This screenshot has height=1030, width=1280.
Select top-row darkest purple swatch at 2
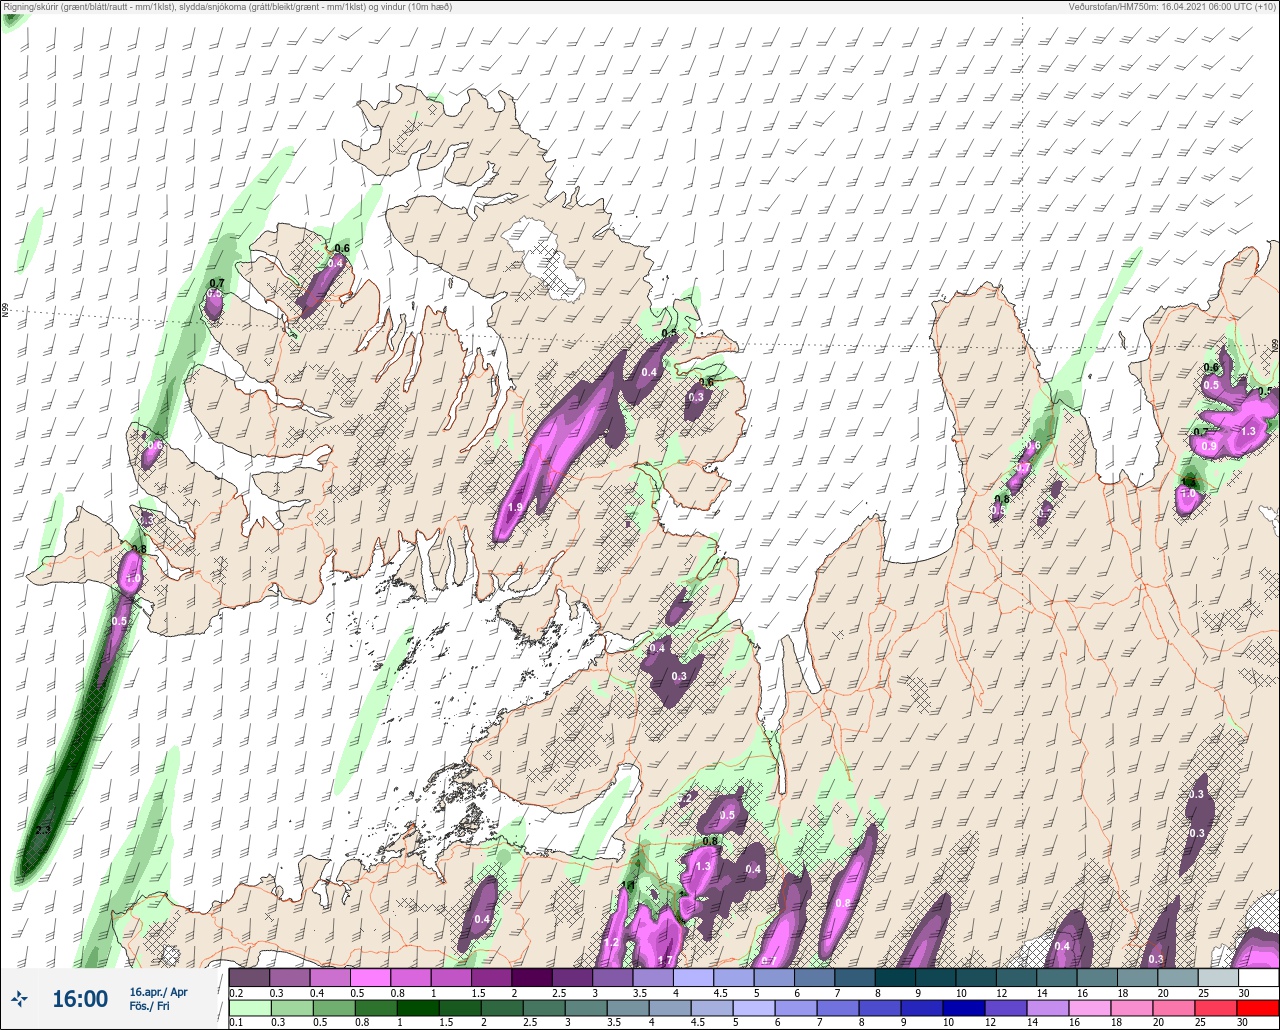(531, 977)
